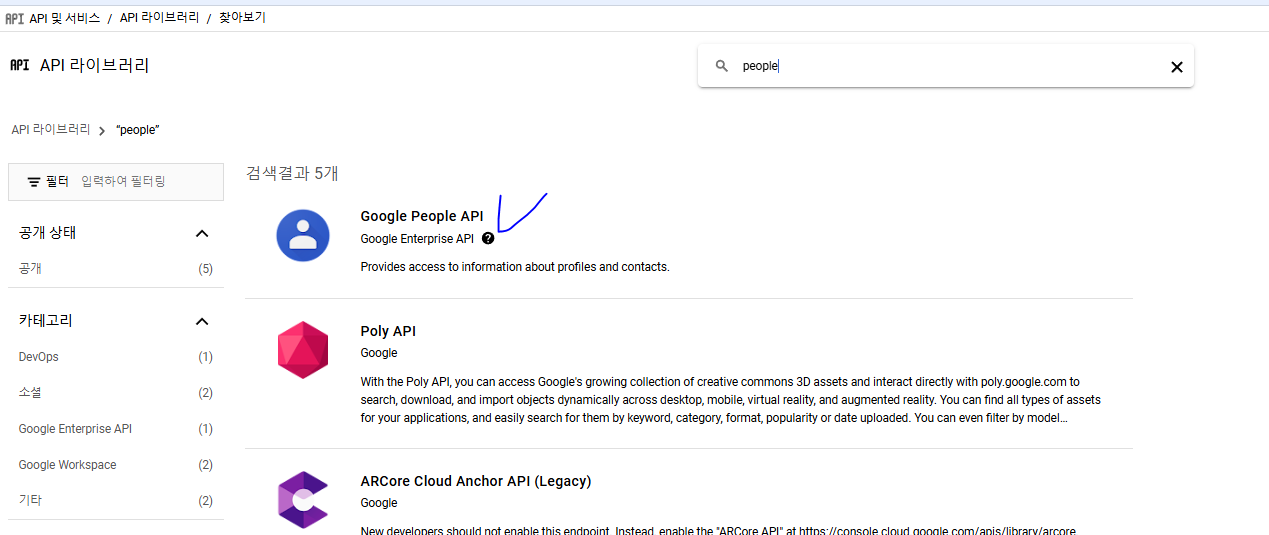1269x535 pixels.
Task: Click the help icon beside Google Enterprise API
Action: pos(487,239)
